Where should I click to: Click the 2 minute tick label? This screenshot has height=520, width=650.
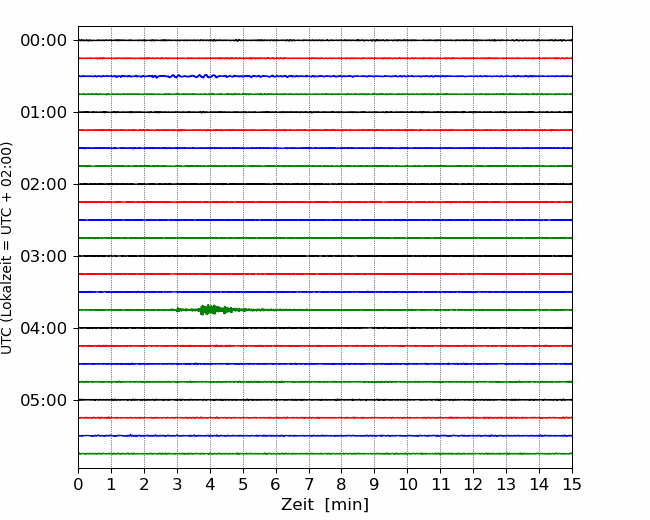click(x=144, y=484)
